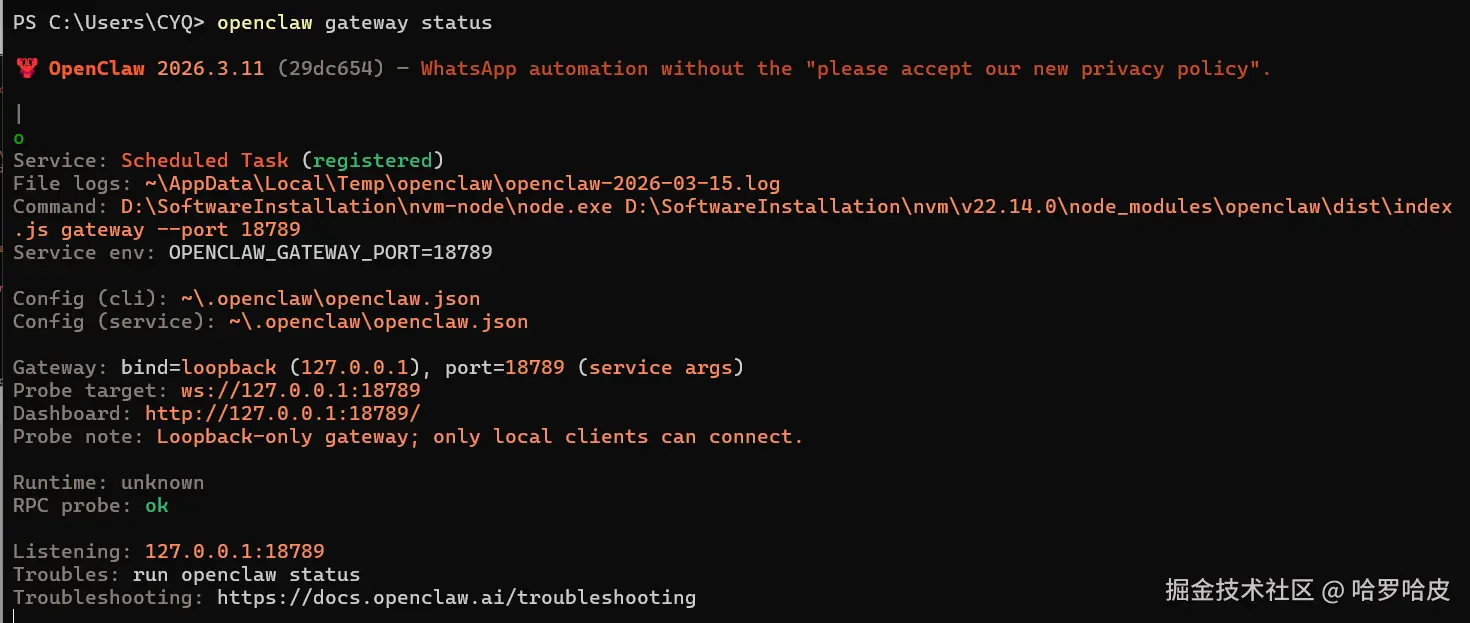The width and height of the screenshot is (1470, 623).
Task: Click the Config (service) openclaw.json path
Action: coord(379,321)
